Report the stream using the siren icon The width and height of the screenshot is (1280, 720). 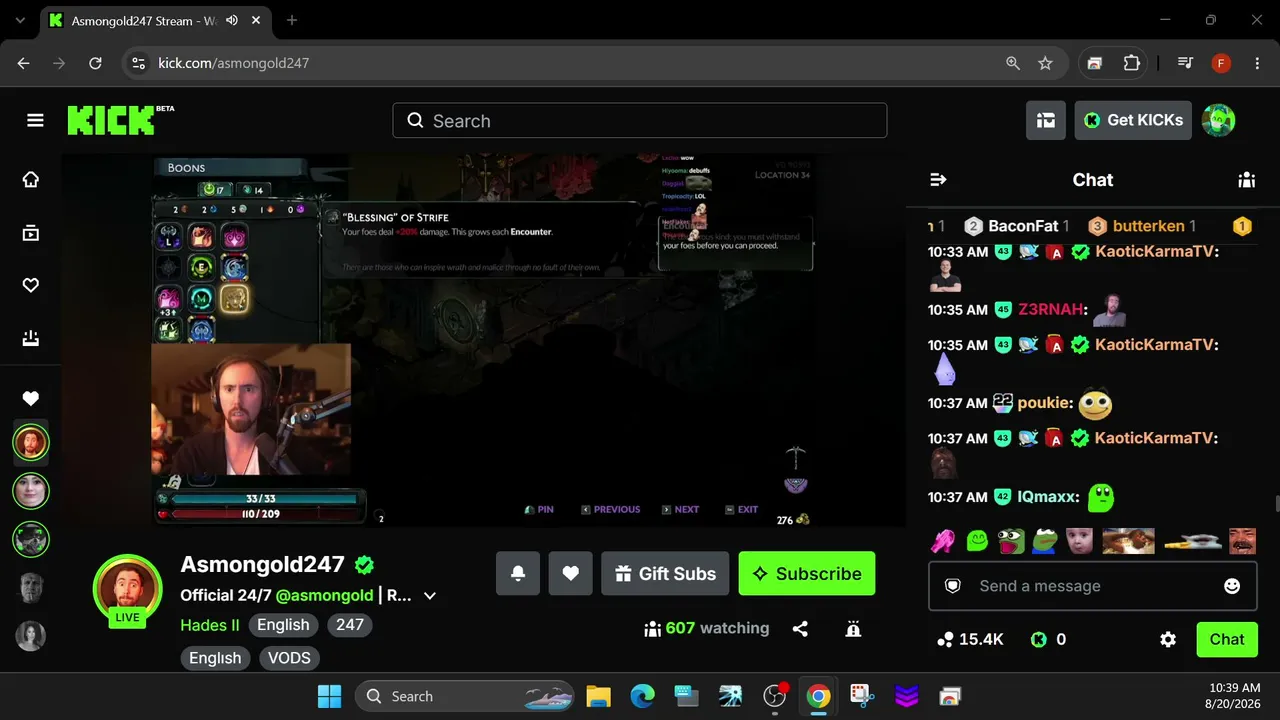pos(853,629)
